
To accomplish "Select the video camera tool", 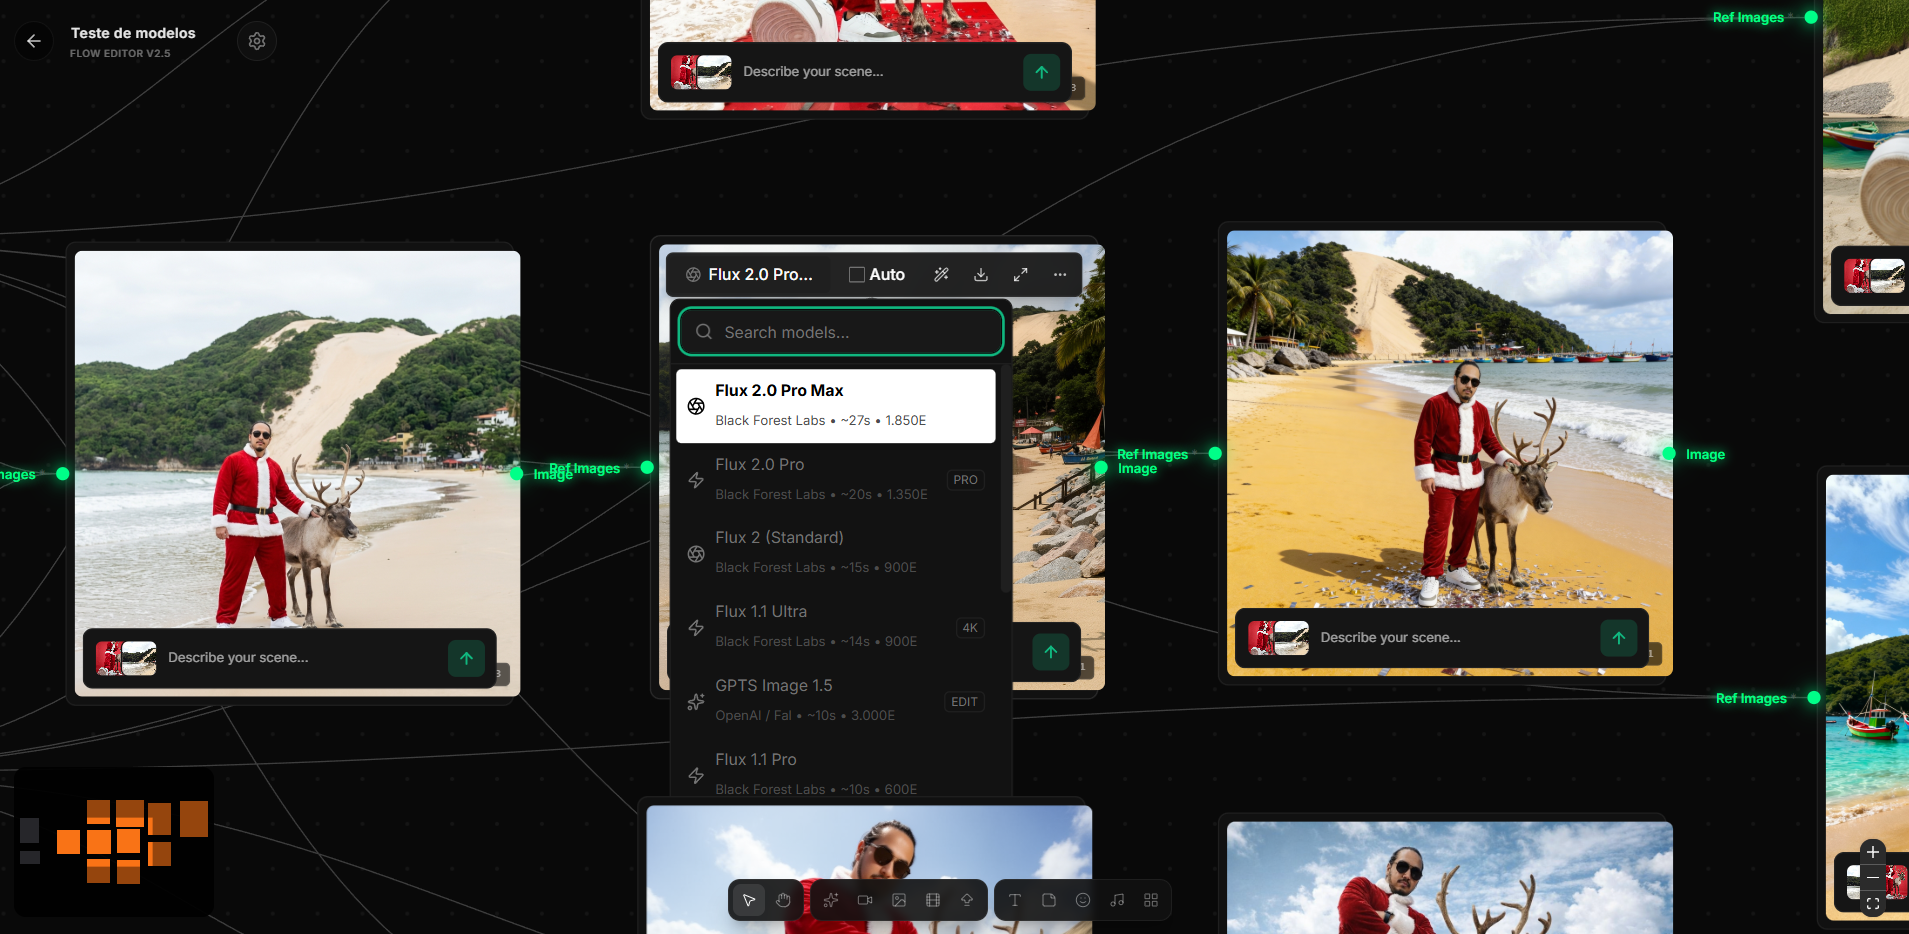I will click(x=864, y=899).
